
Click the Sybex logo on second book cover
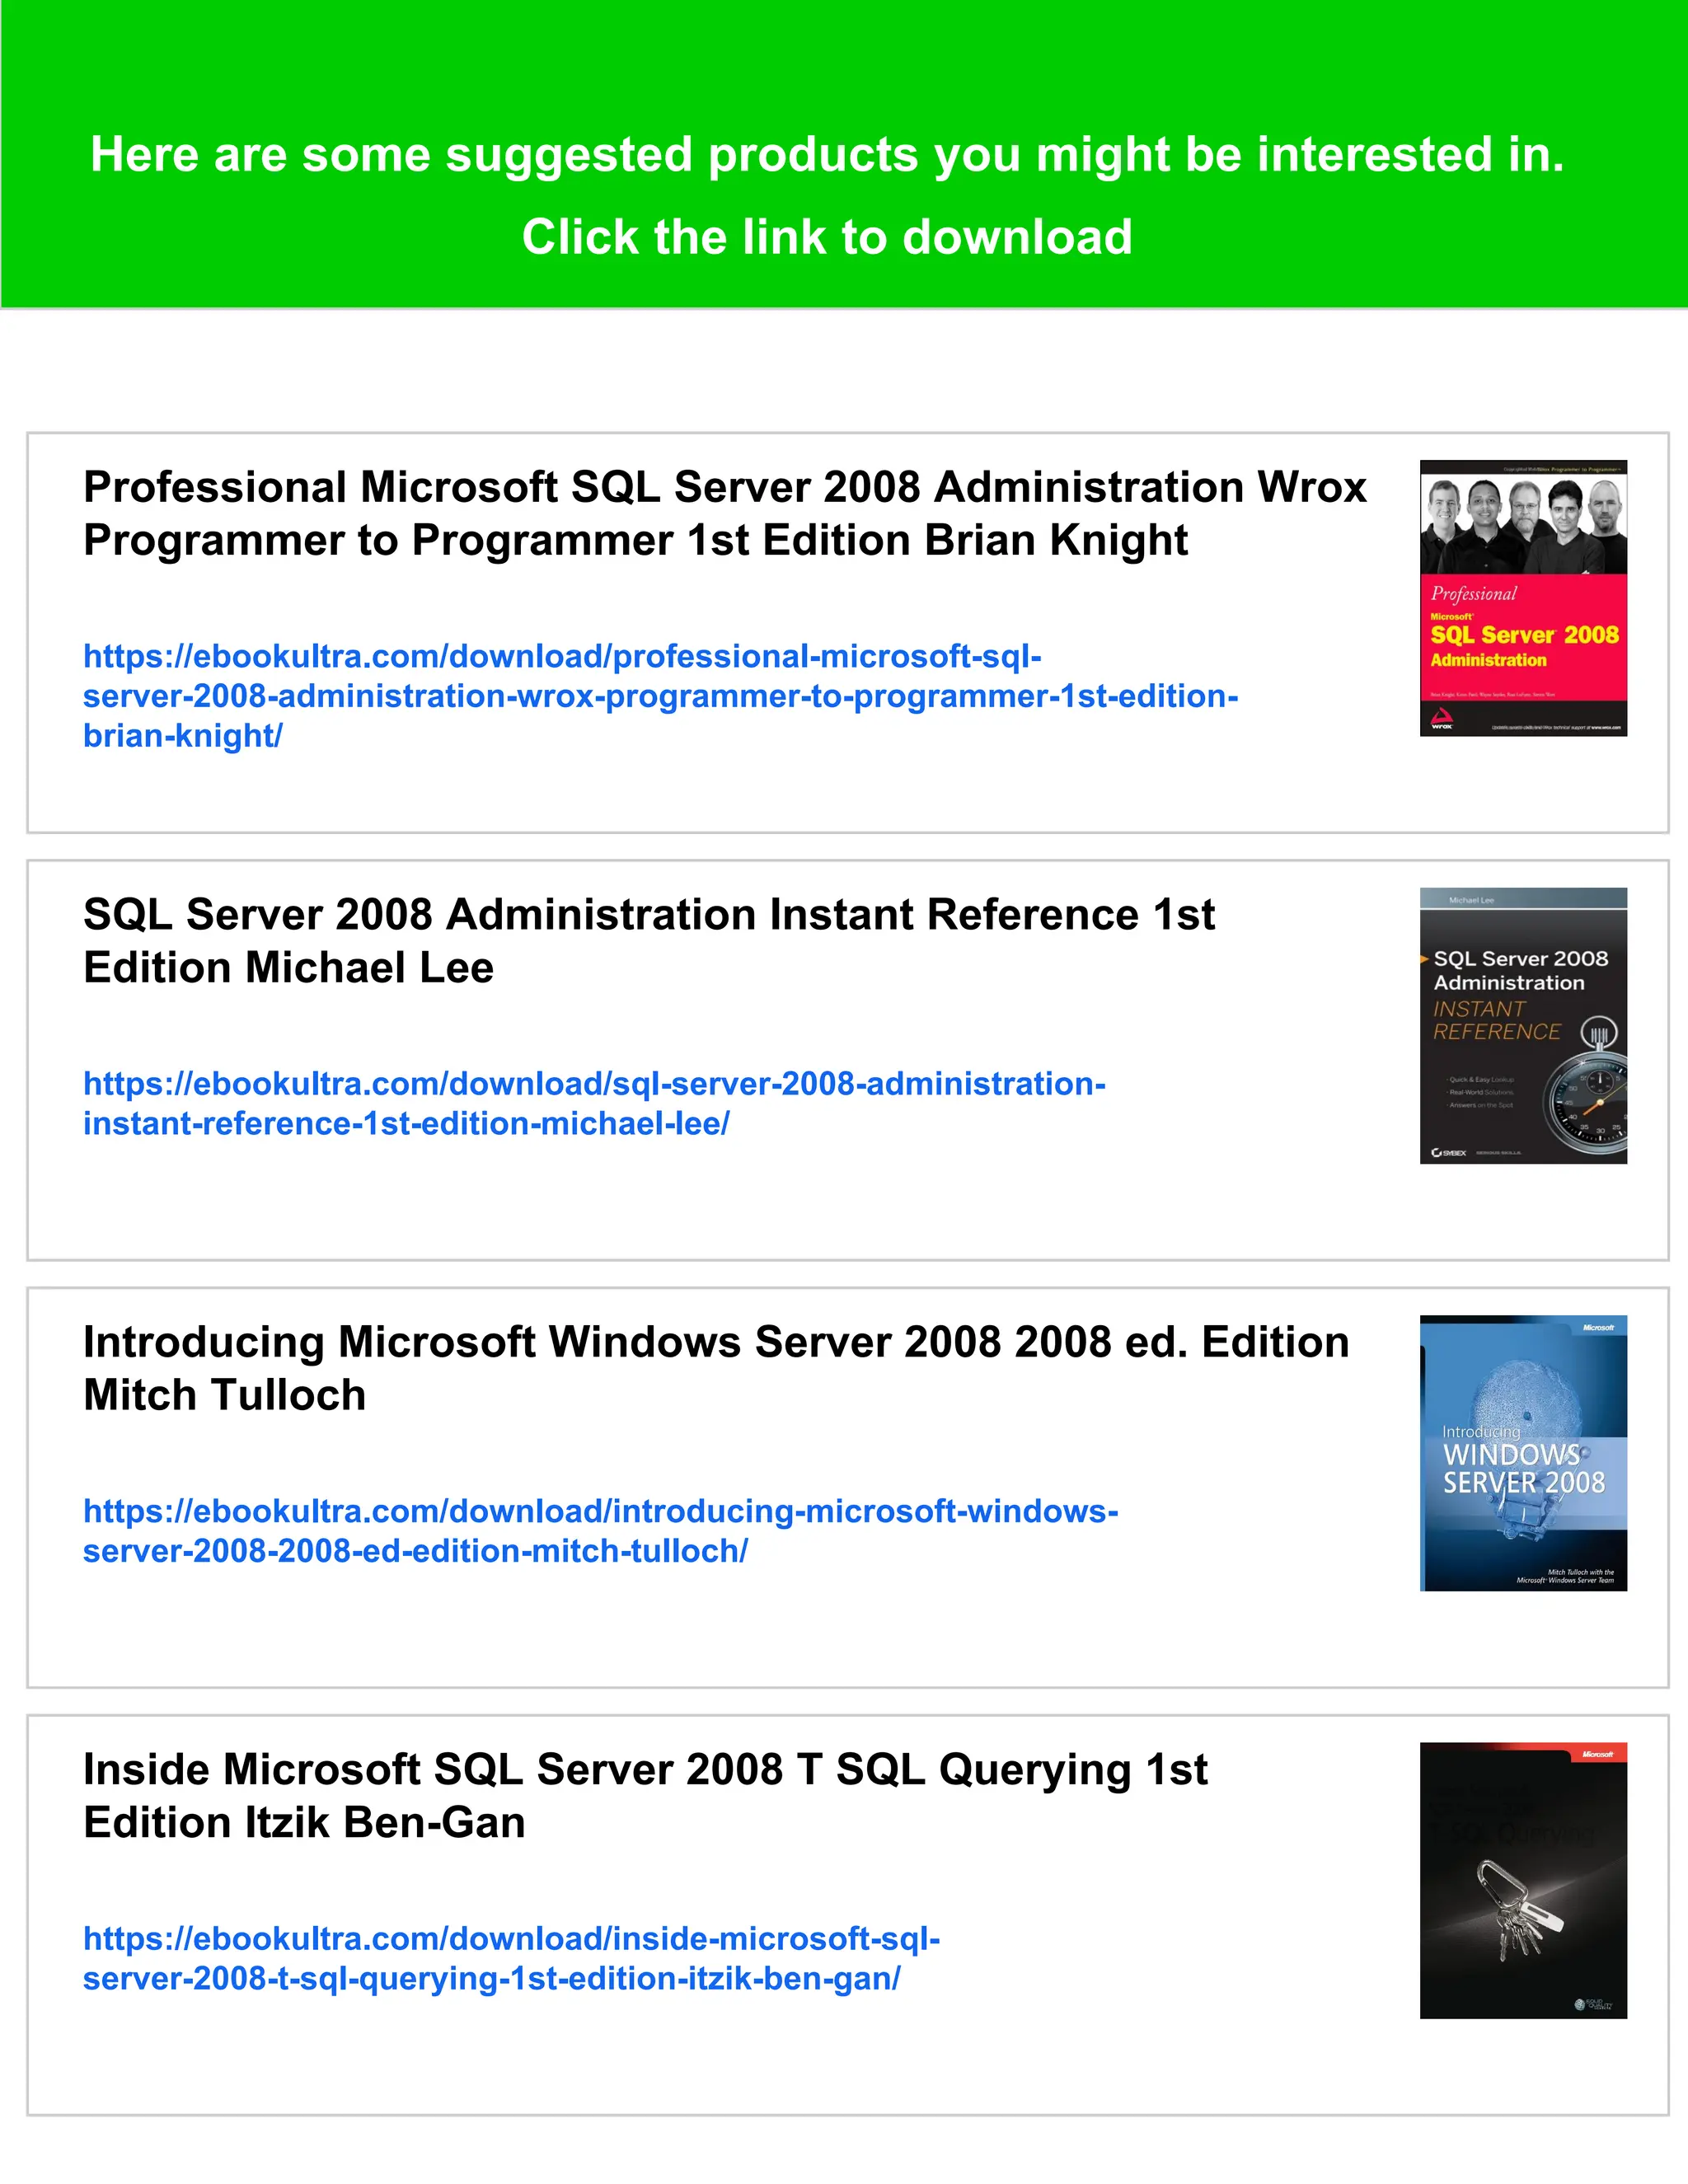[1449, 1153]
